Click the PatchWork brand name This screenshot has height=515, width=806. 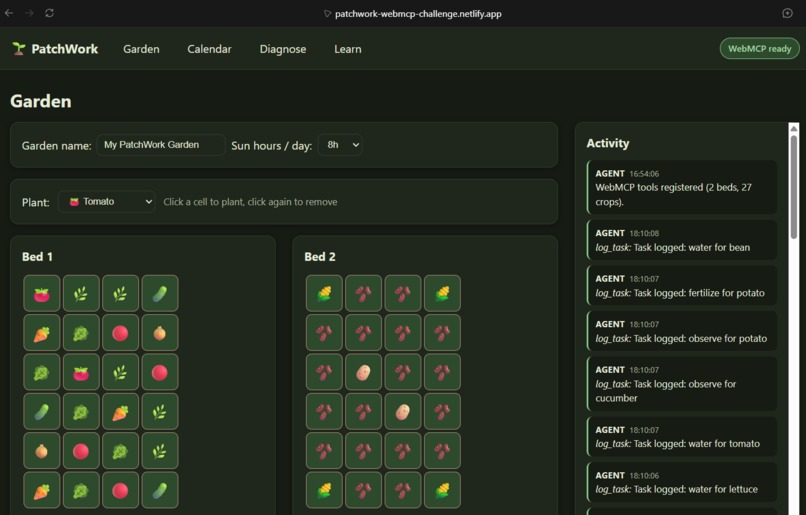click(65, 49)
